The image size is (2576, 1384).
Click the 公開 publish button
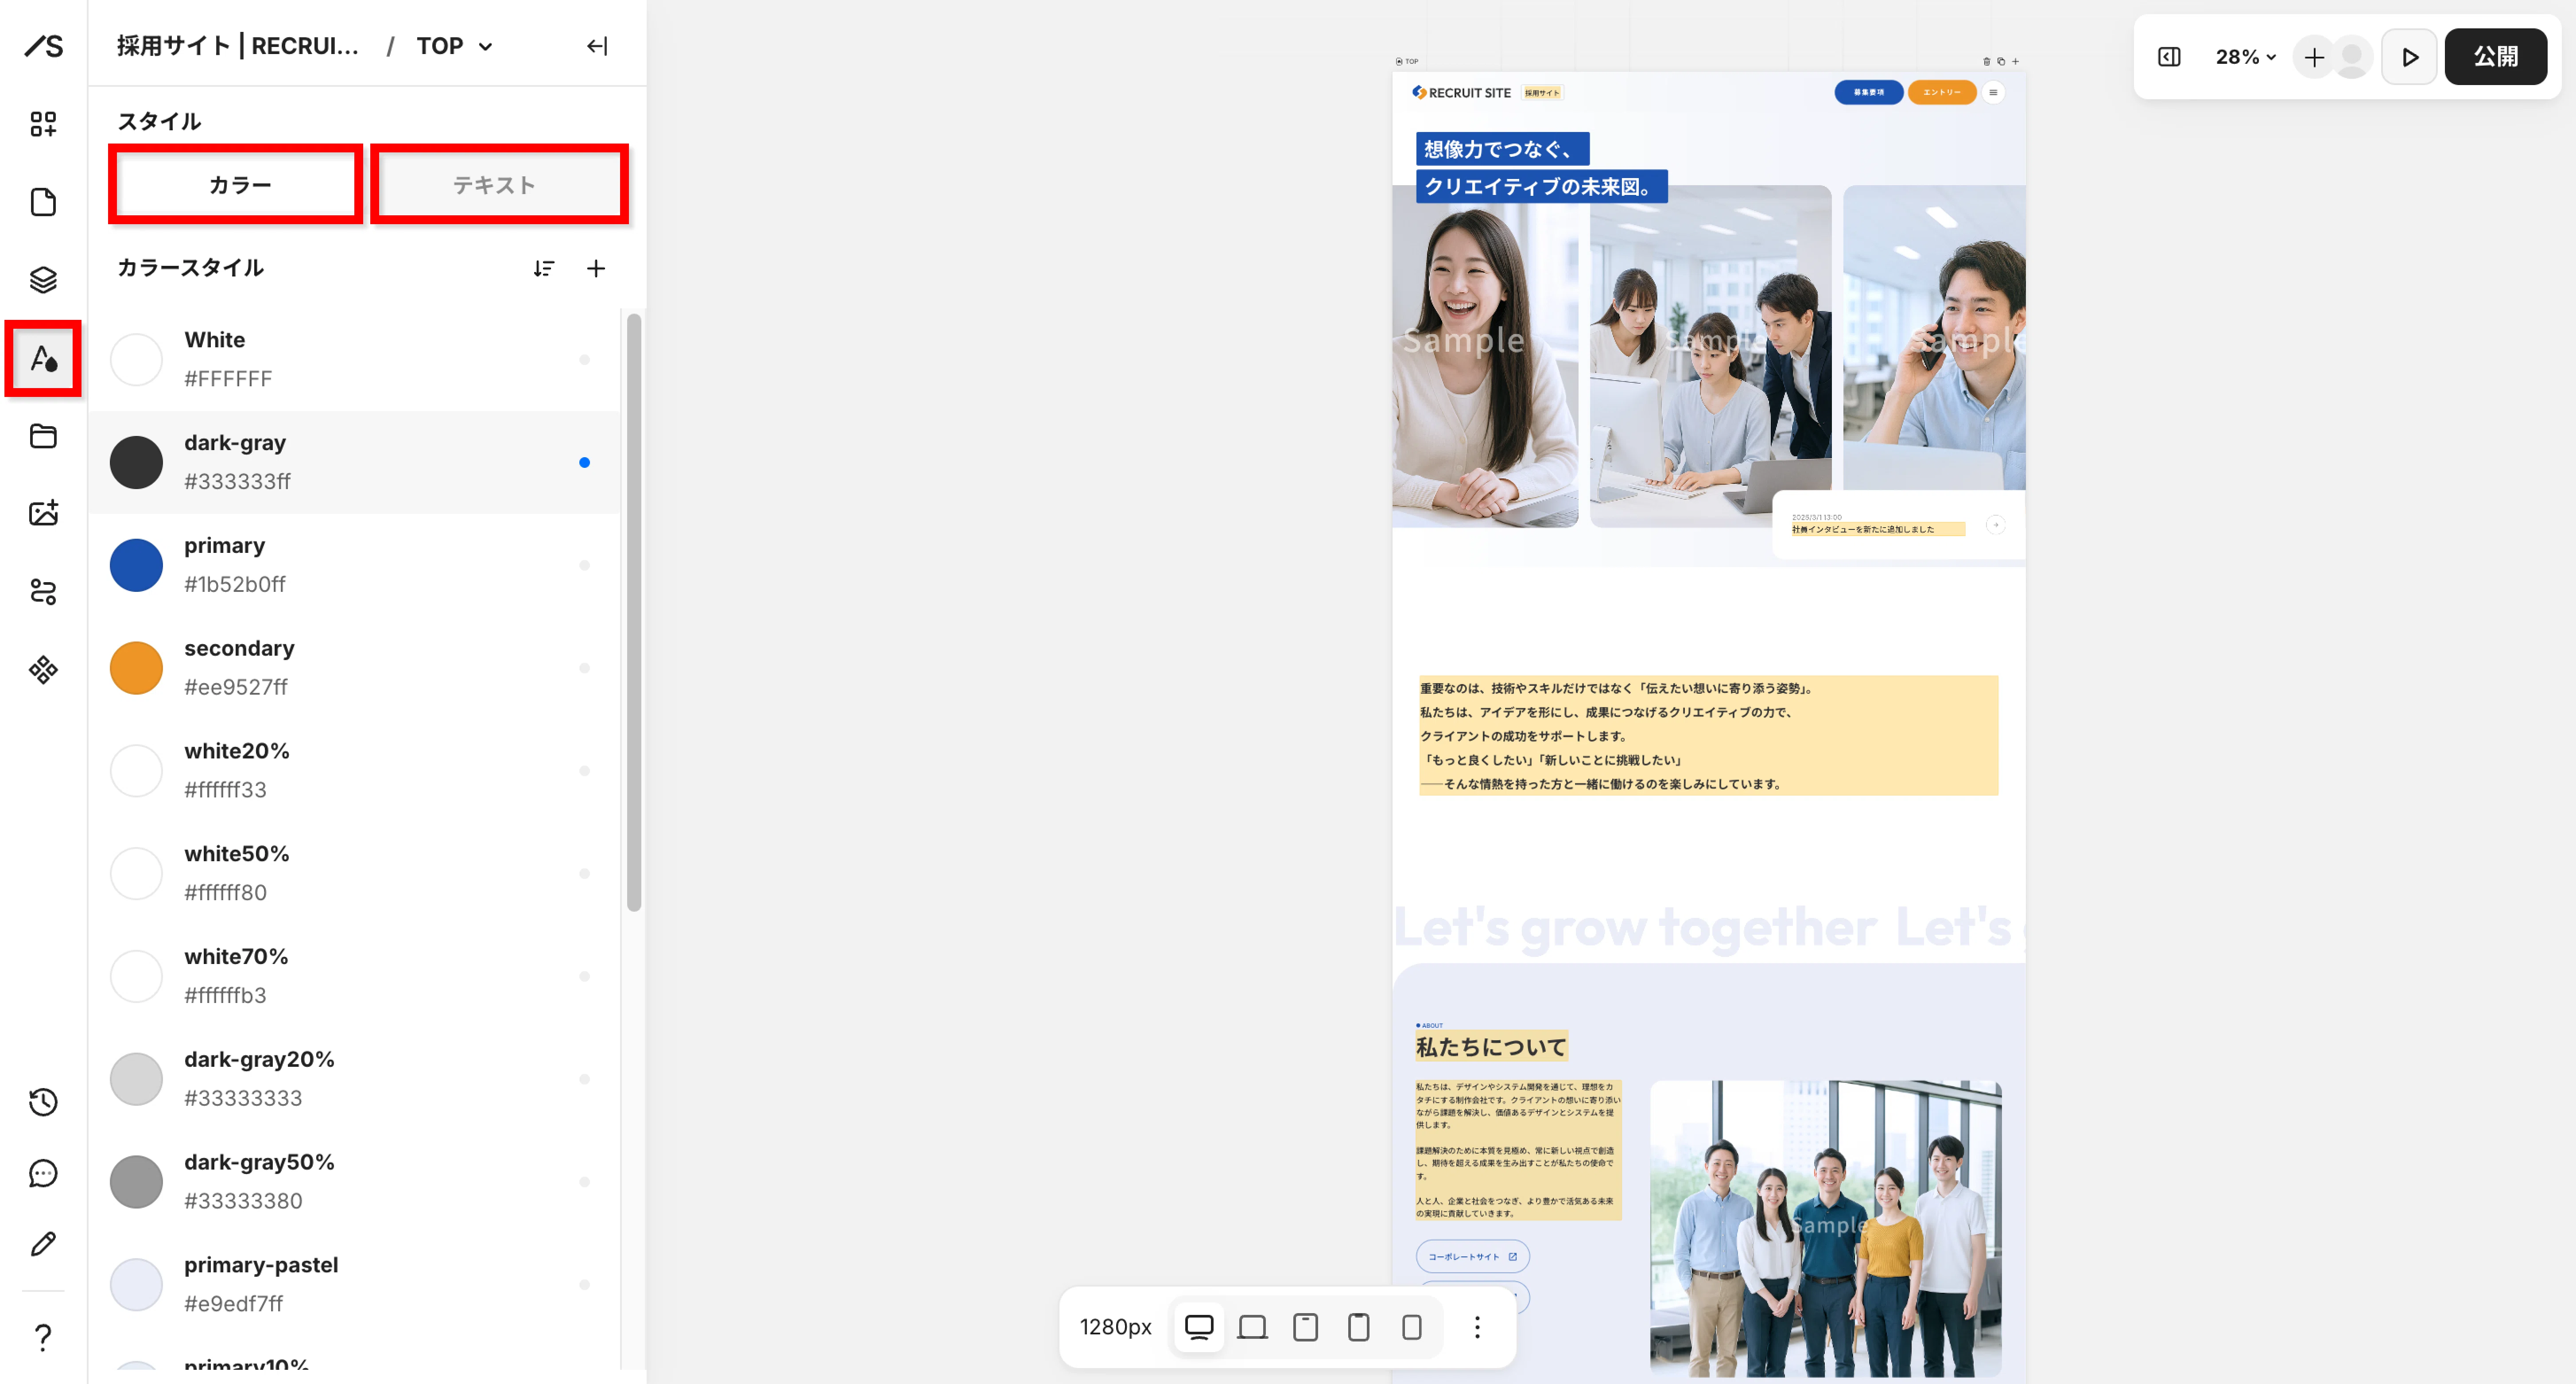click(x=2495, y=57)
